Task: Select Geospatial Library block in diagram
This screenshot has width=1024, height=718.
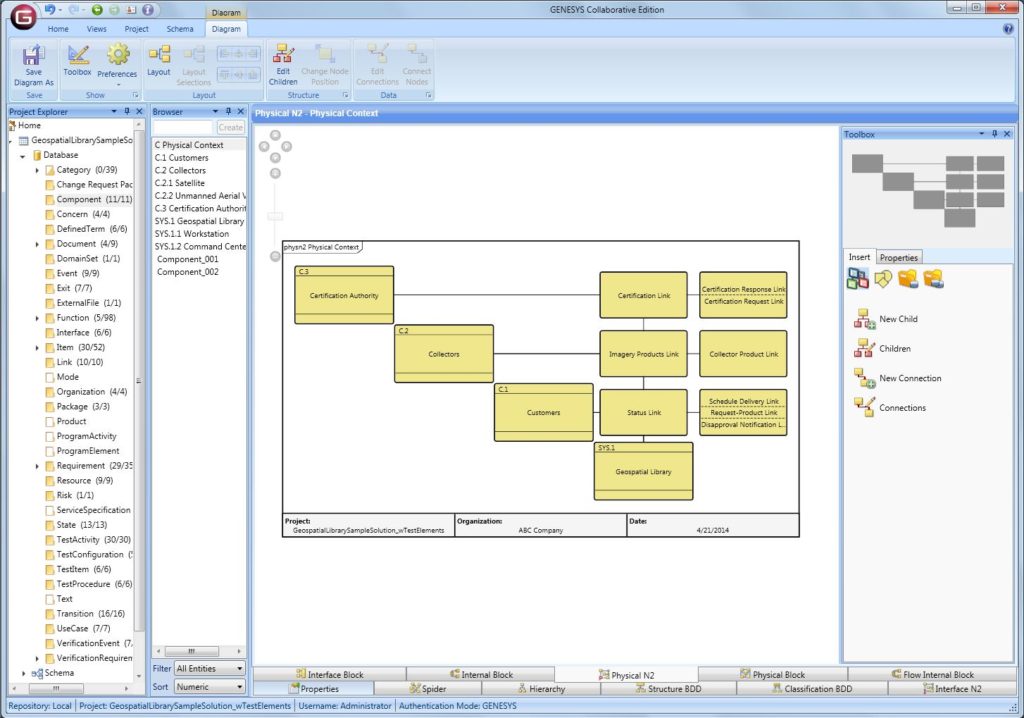Action: (643, 471)
